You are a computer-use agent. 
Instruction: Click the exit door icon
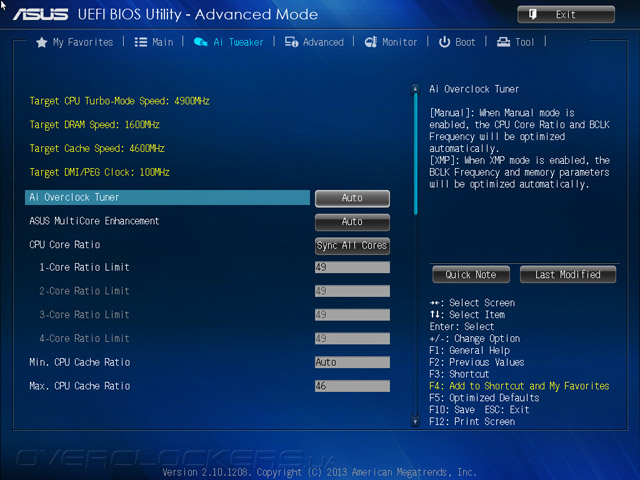click(x=533, y=15)
